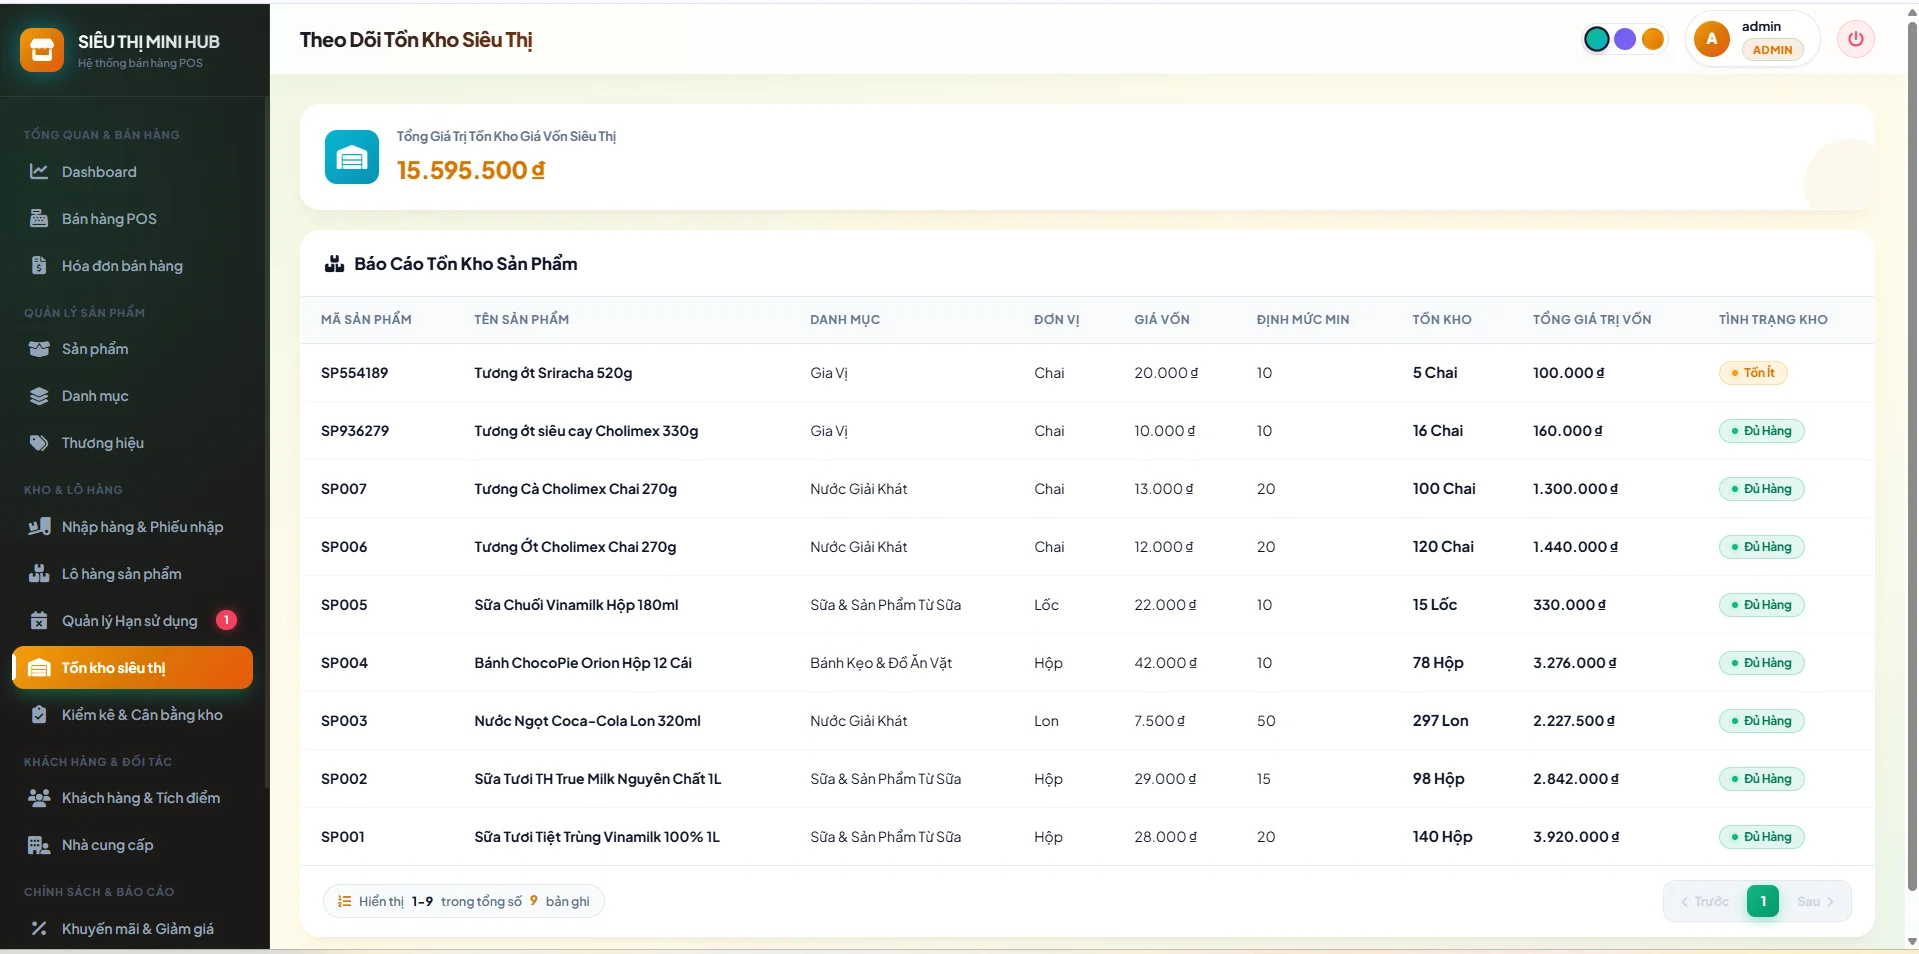This screenshot has width=1919, height=954.
Task: Click Sữa Chuối Vinamilk Hộp 180ml name
Action: [576, 605]
